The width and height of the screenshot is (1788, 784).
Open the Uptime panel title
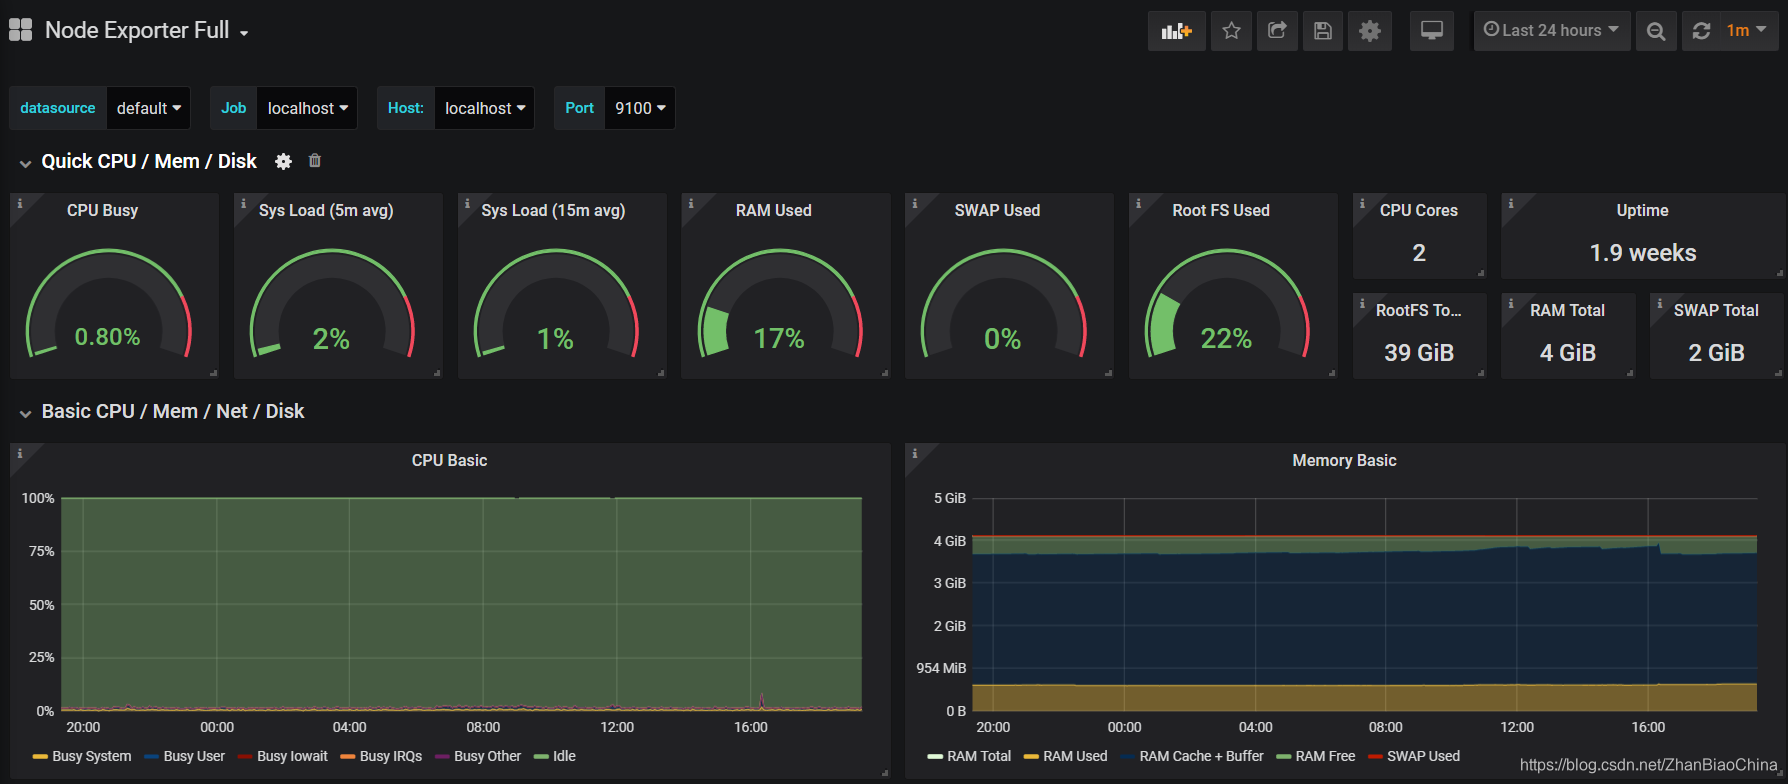coord(1643,210)
